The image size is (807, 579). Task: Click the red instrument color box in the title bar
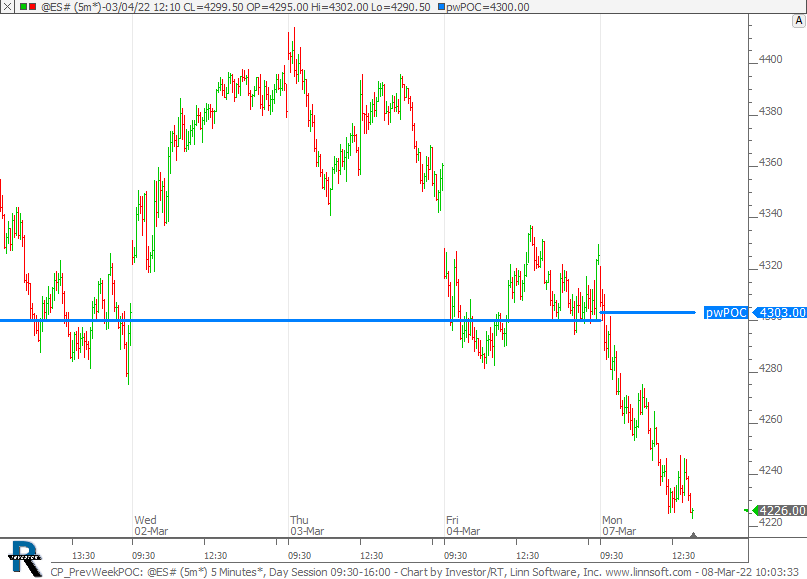[x=32, y=7]
